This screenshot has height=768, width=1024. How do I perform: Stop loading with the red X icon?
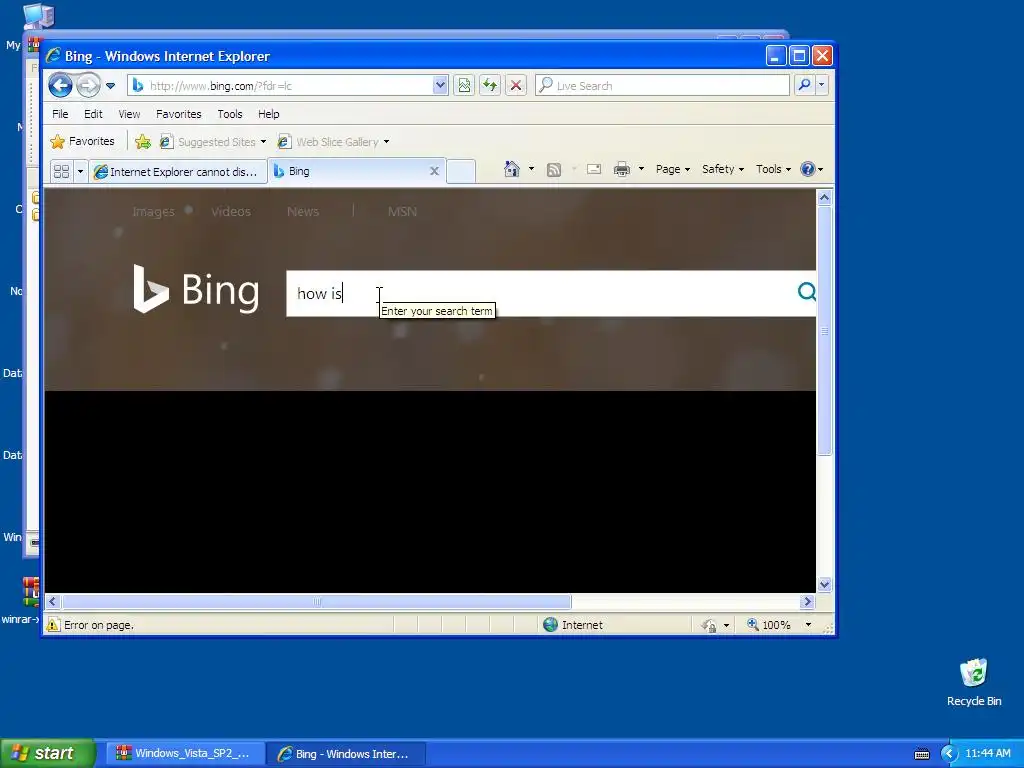pos(516,85)
